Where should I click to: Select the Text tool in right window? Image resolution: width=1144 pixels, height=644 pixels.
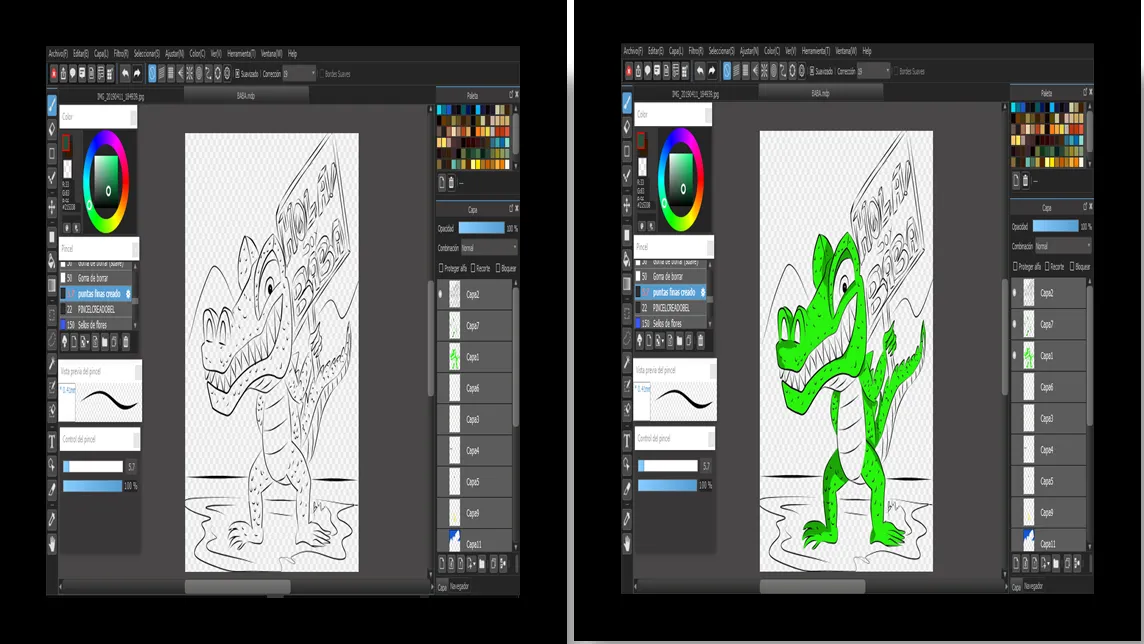tap(627, 440)
